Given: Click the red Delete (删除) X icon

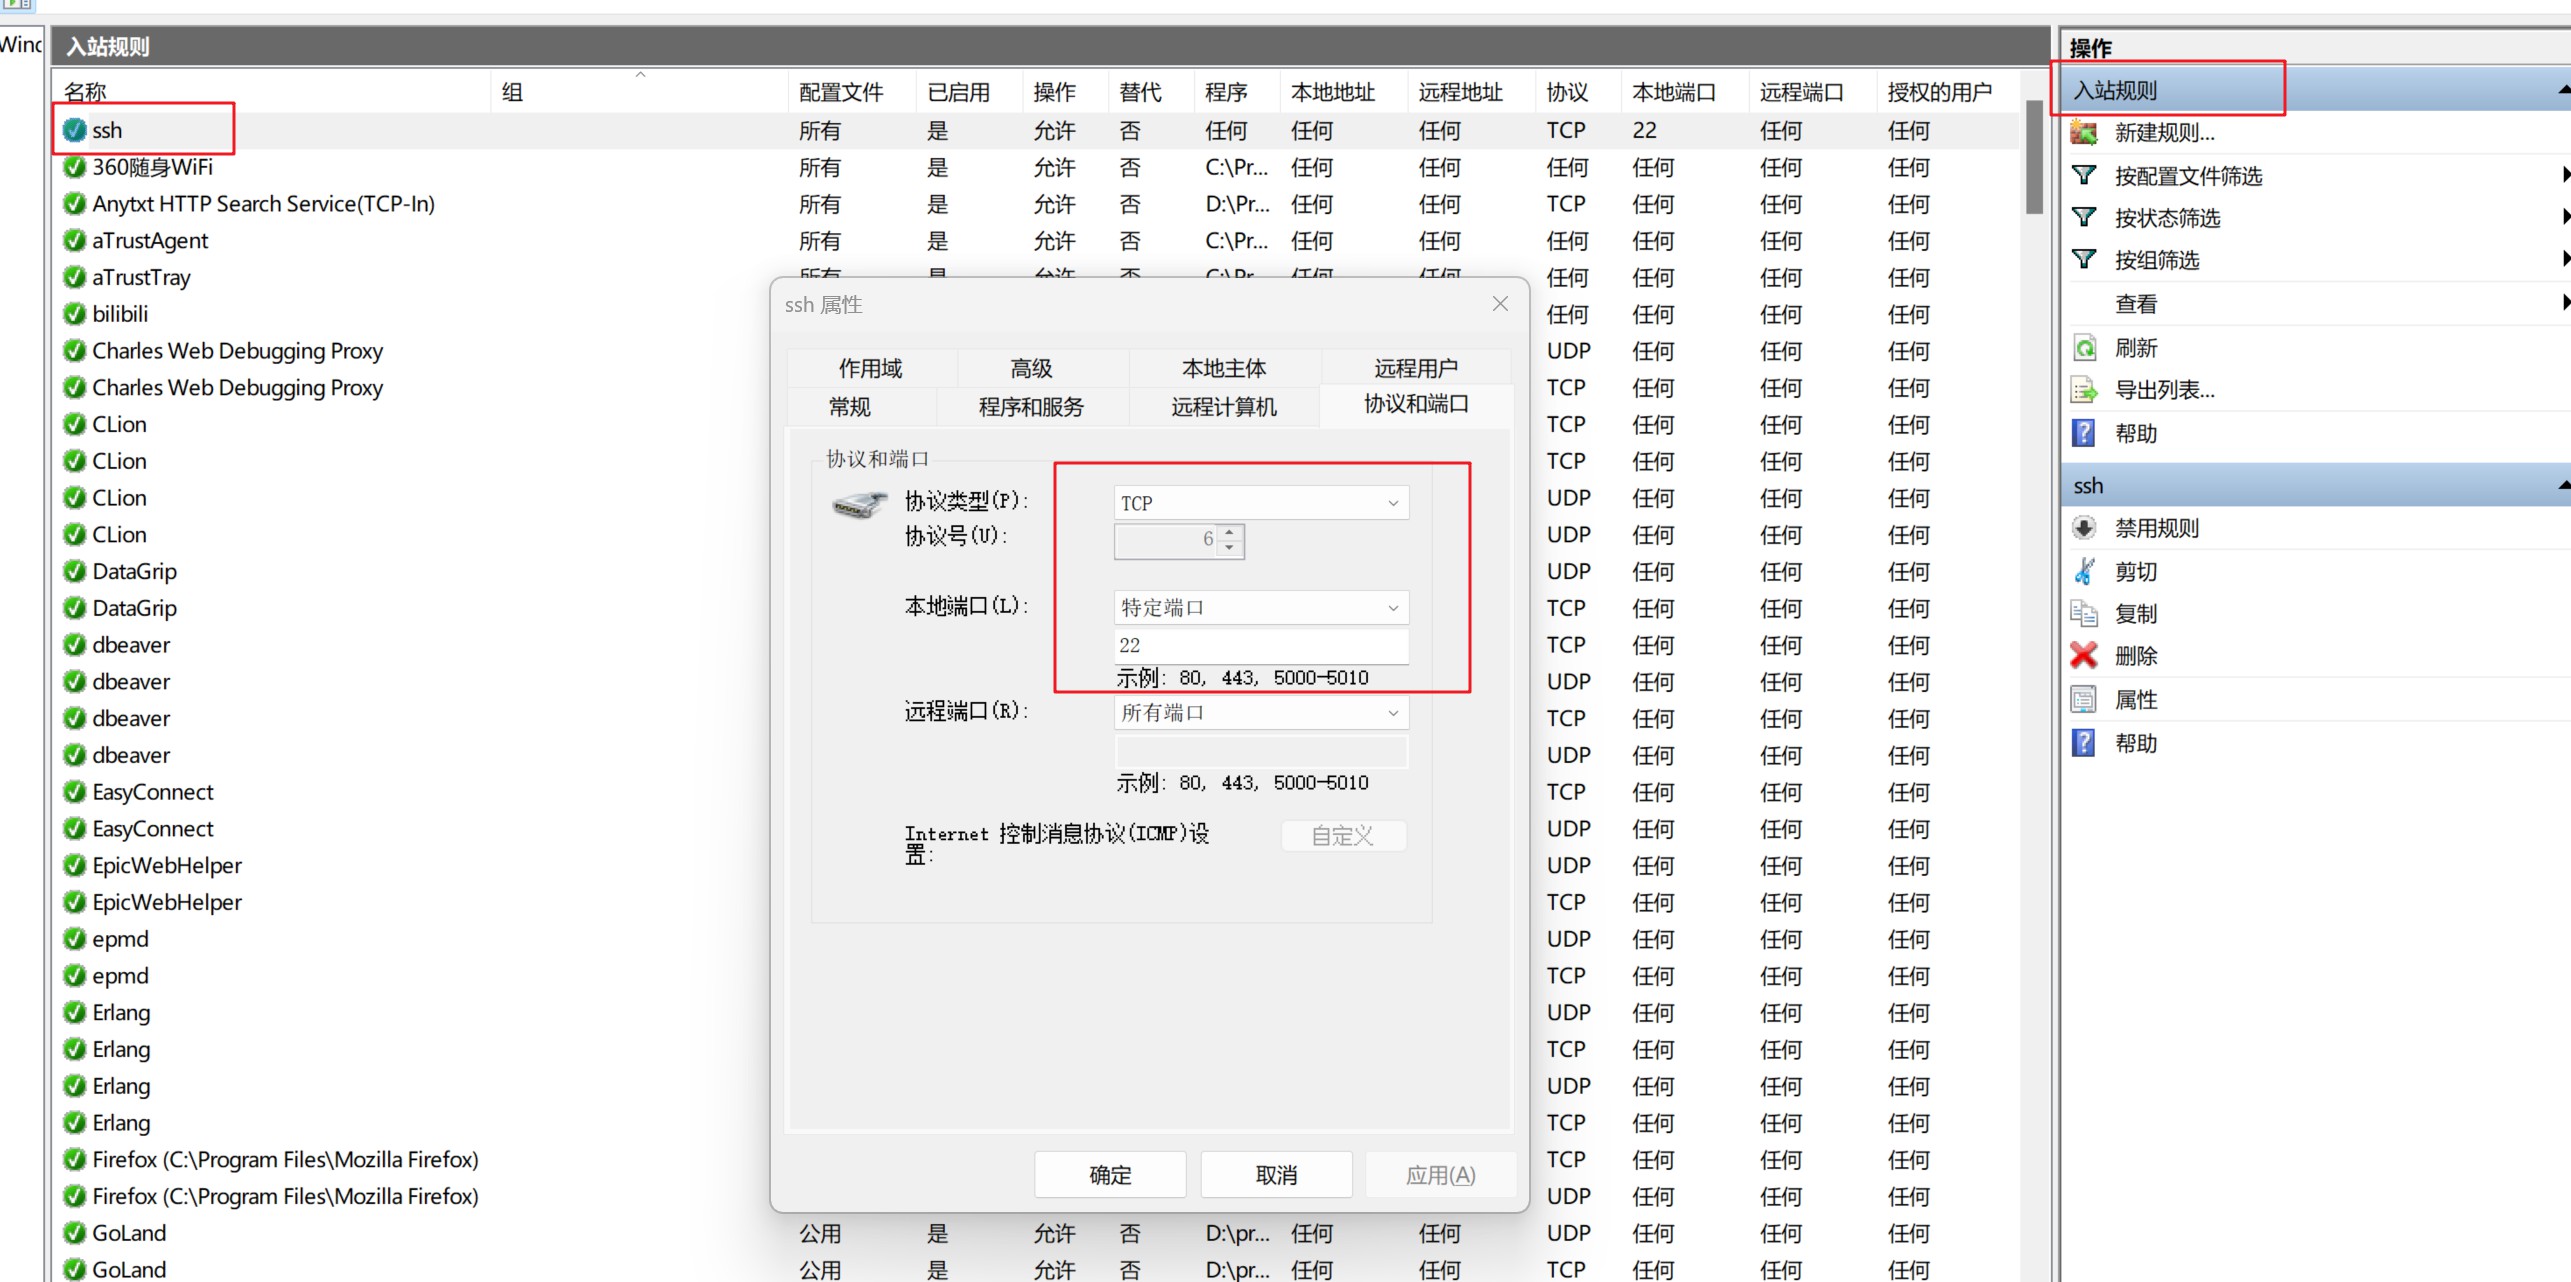Looking at the screenshot, I should click(2084, 656).
